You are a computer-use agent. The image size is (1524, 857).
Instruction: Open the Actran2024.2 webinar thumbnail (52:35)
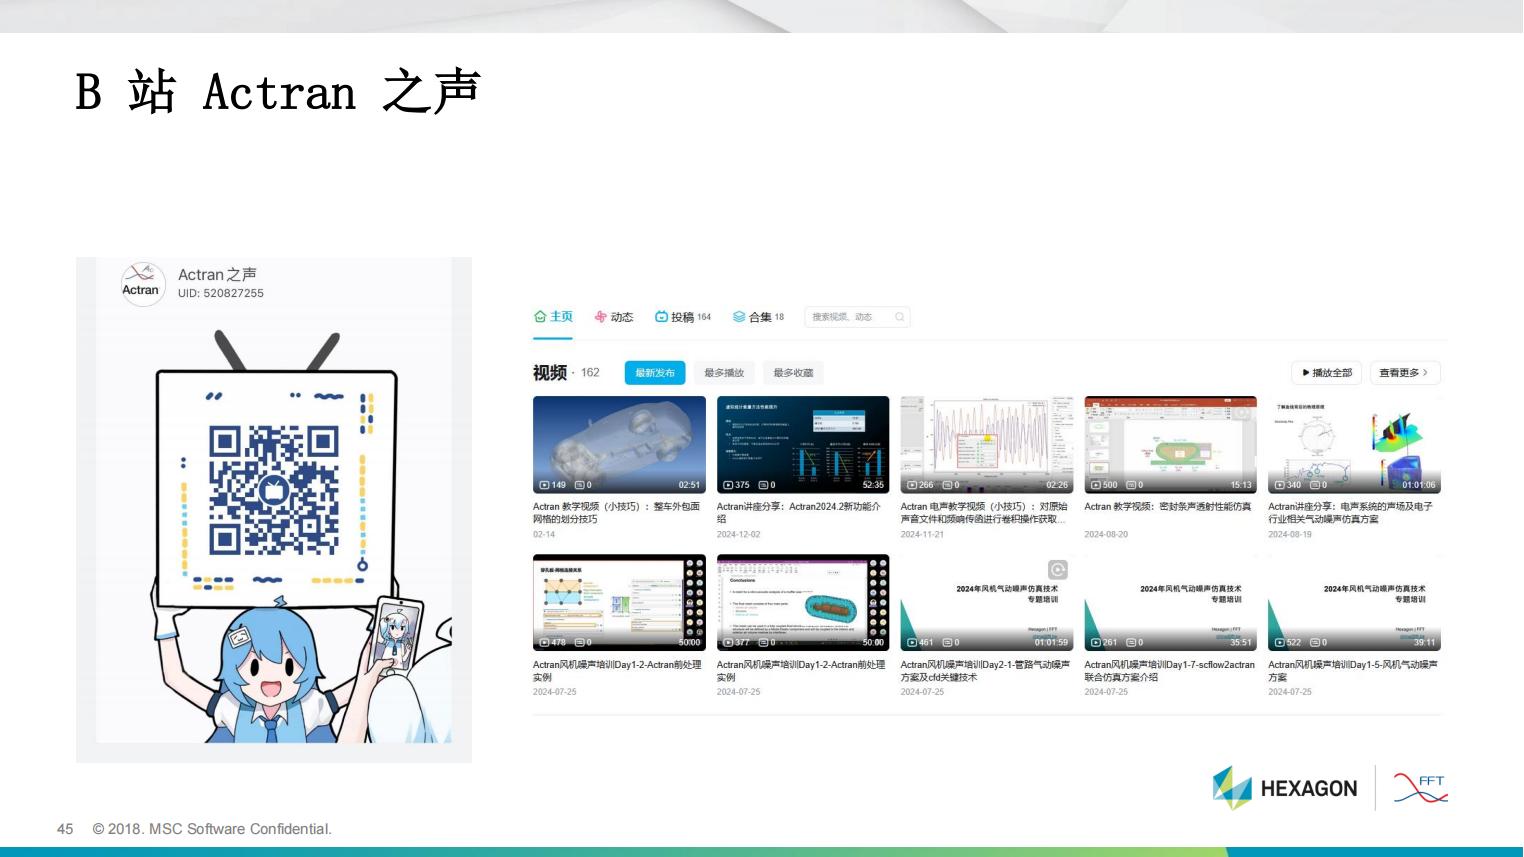point(803,445)
